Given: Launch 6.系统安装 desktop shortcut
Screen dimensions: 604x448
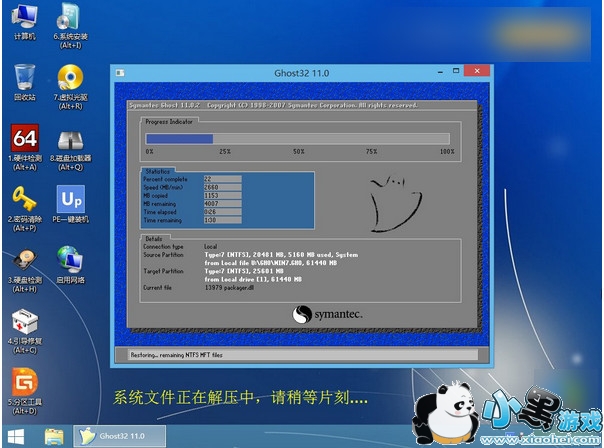Looking at the screenshot, I should 70,18.
